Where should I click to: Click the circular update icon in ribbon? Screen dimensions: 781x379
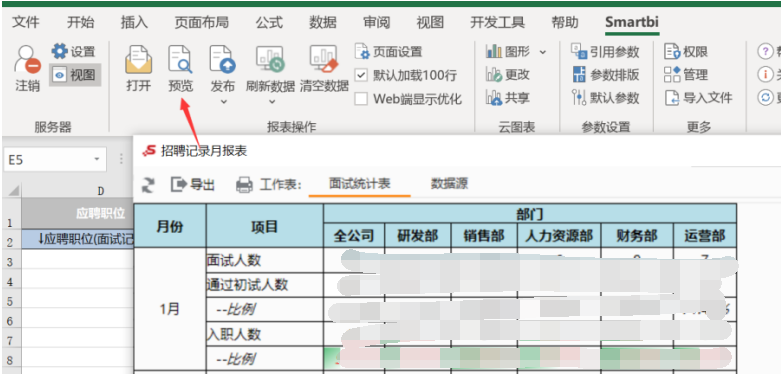pos(765,98)
